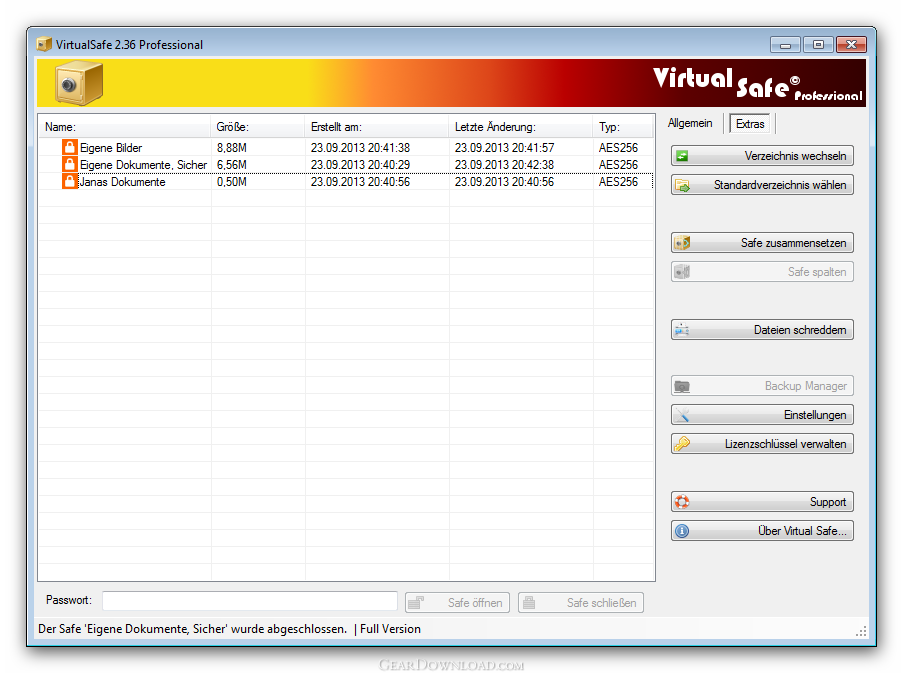Sort by Erstellt am column header
The image size is (903, 673).
tap(376, 127)
